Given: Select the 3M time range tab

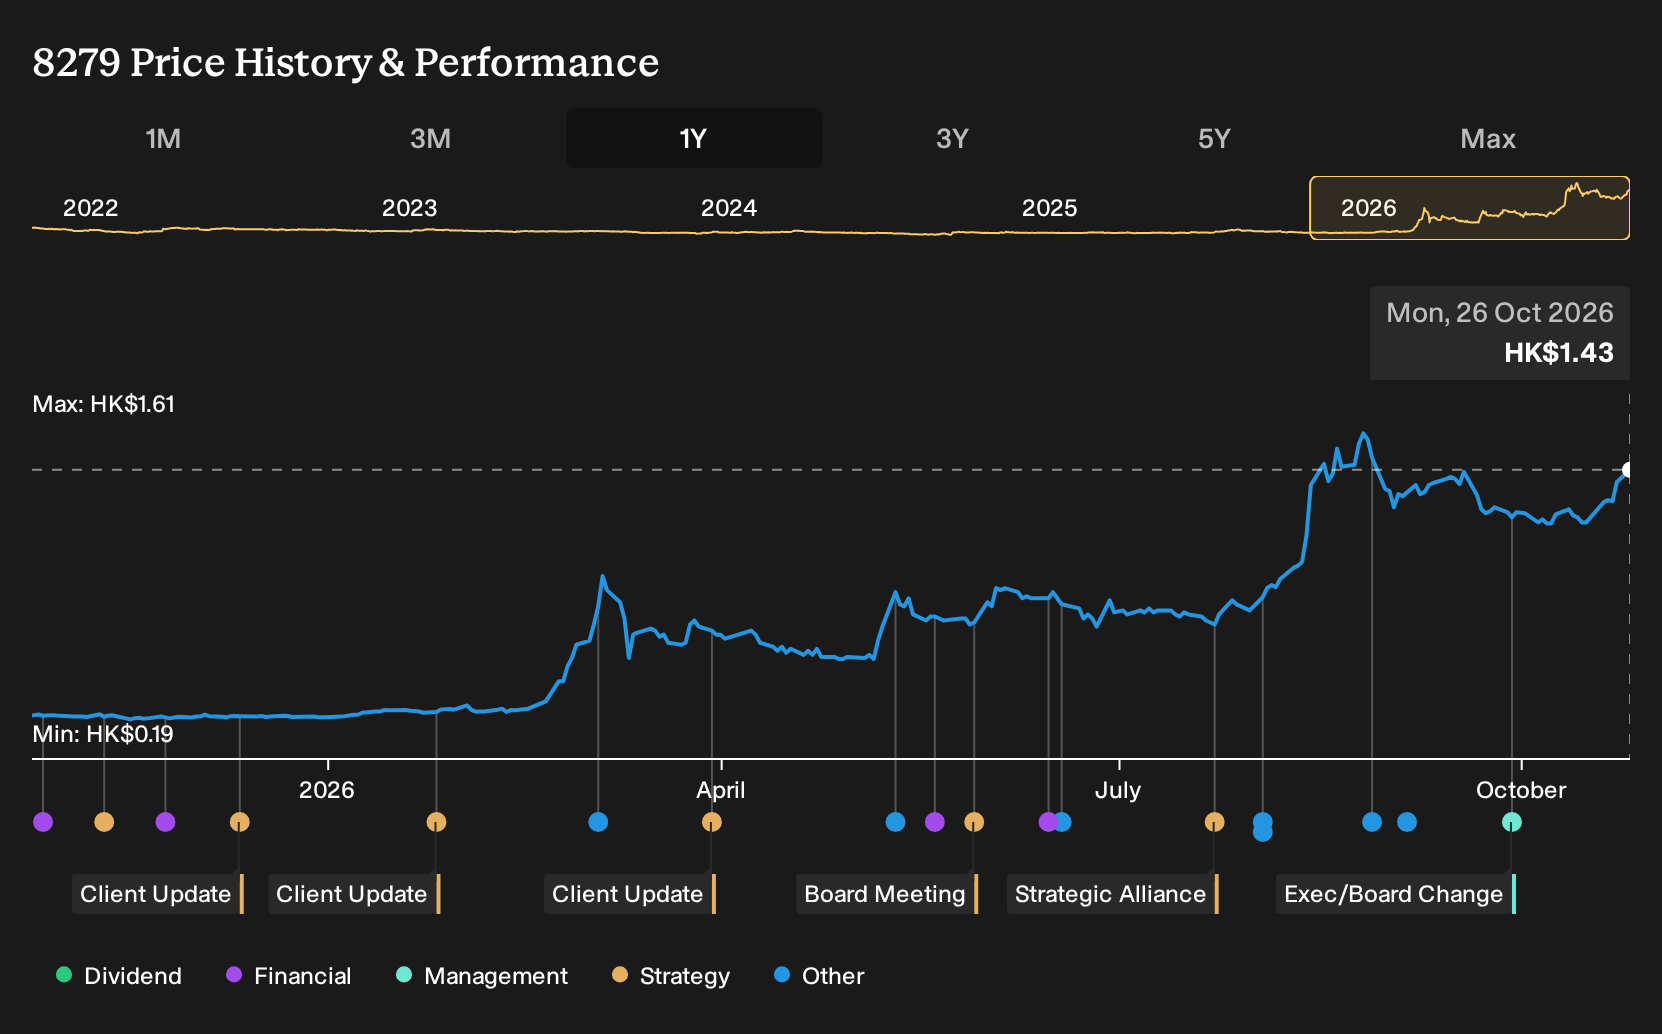Looking at the screenshot, I should click(430, 138).
